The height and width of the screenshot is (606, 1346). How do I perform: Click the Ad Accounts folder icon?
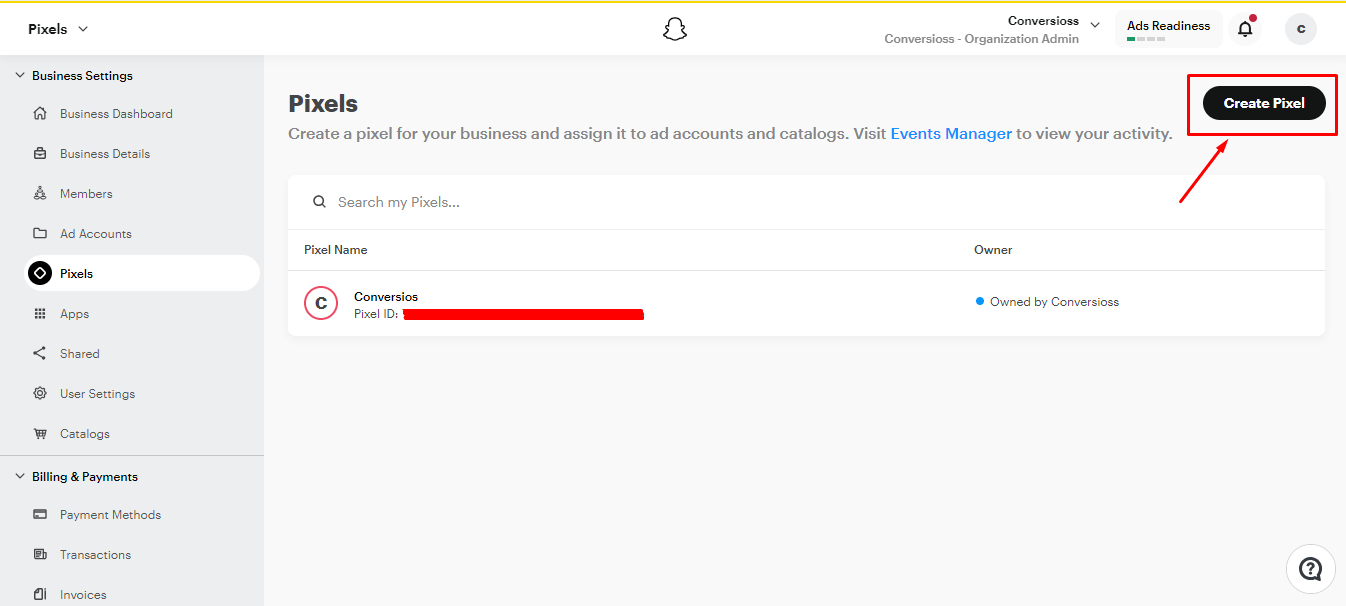pyautogui.click(x=40, y=234)
